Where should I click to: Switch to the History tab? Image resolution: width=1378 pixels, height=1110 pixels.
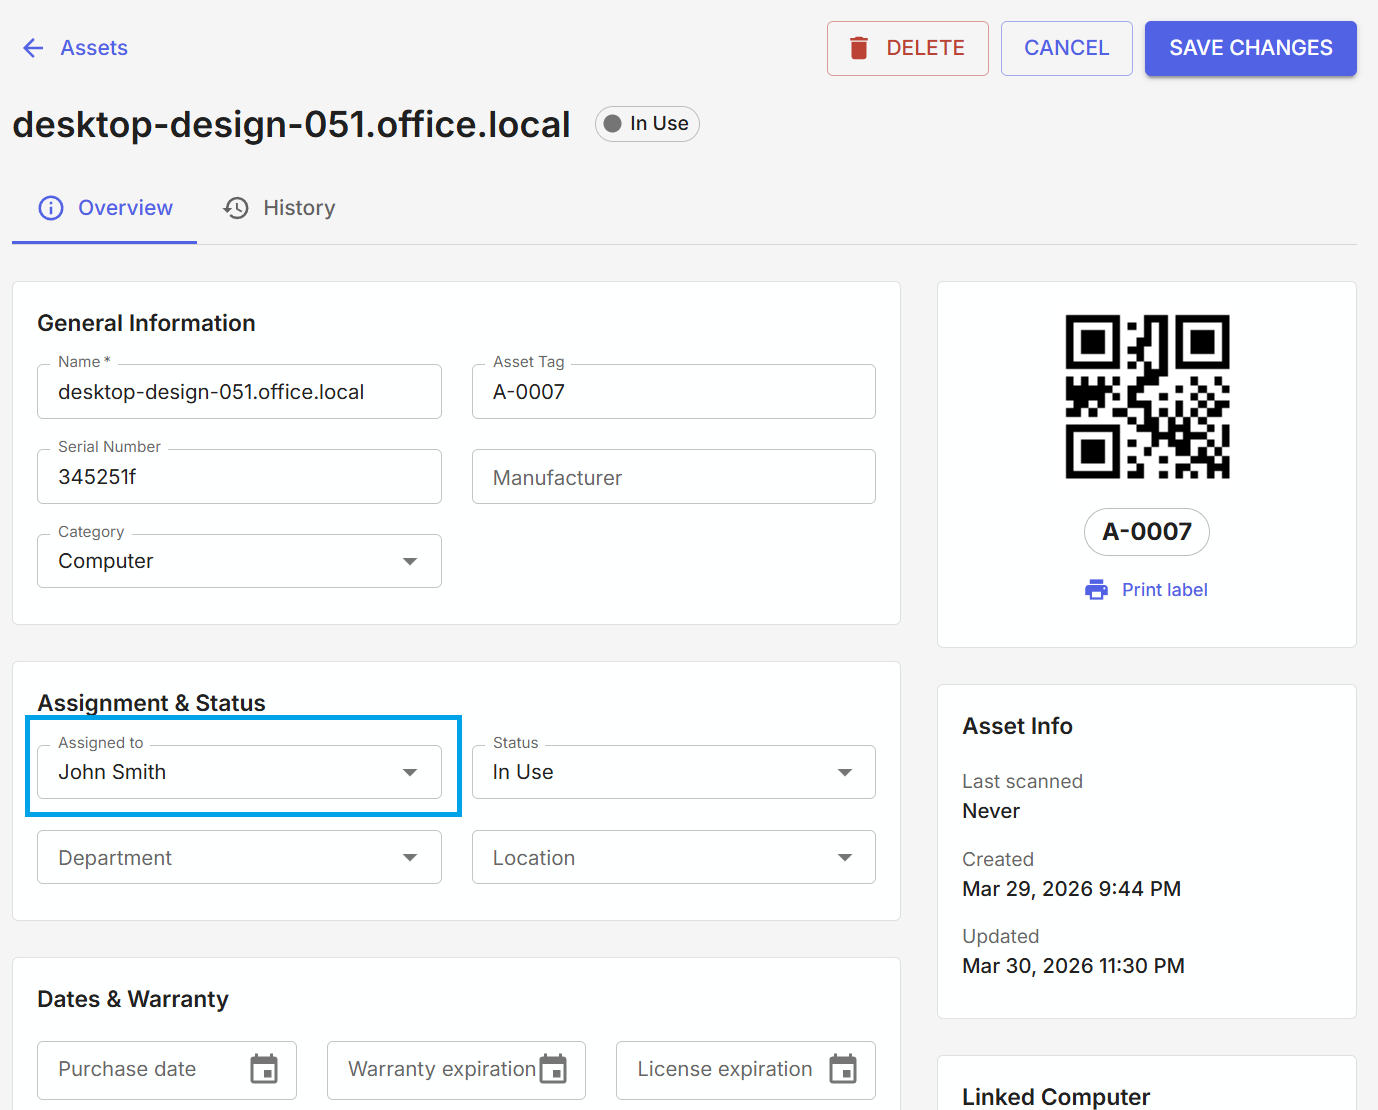click(x=279, y=208)
